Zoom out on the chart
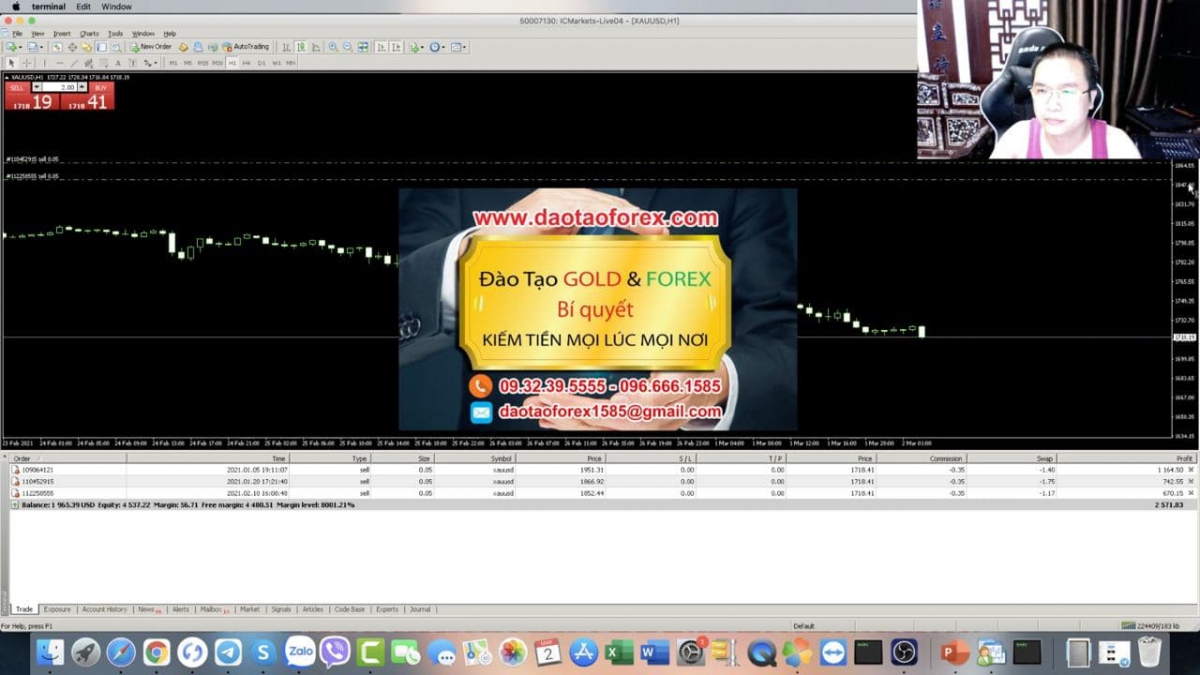This screenshot has height=675, width=1200. click(x=347, y=47)
